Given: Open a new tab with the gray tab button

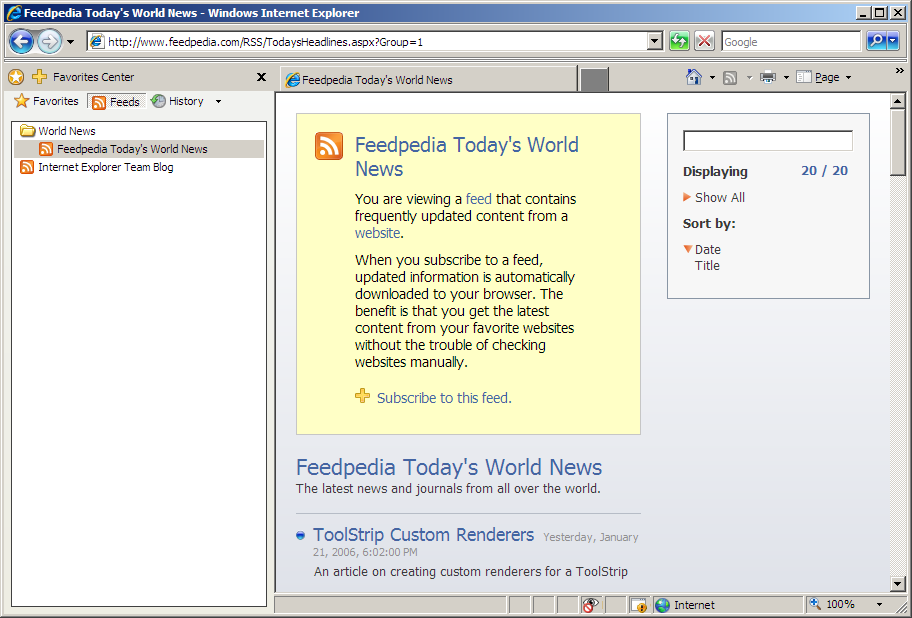Looking at the screenshot, I should (x=594, y=80).
